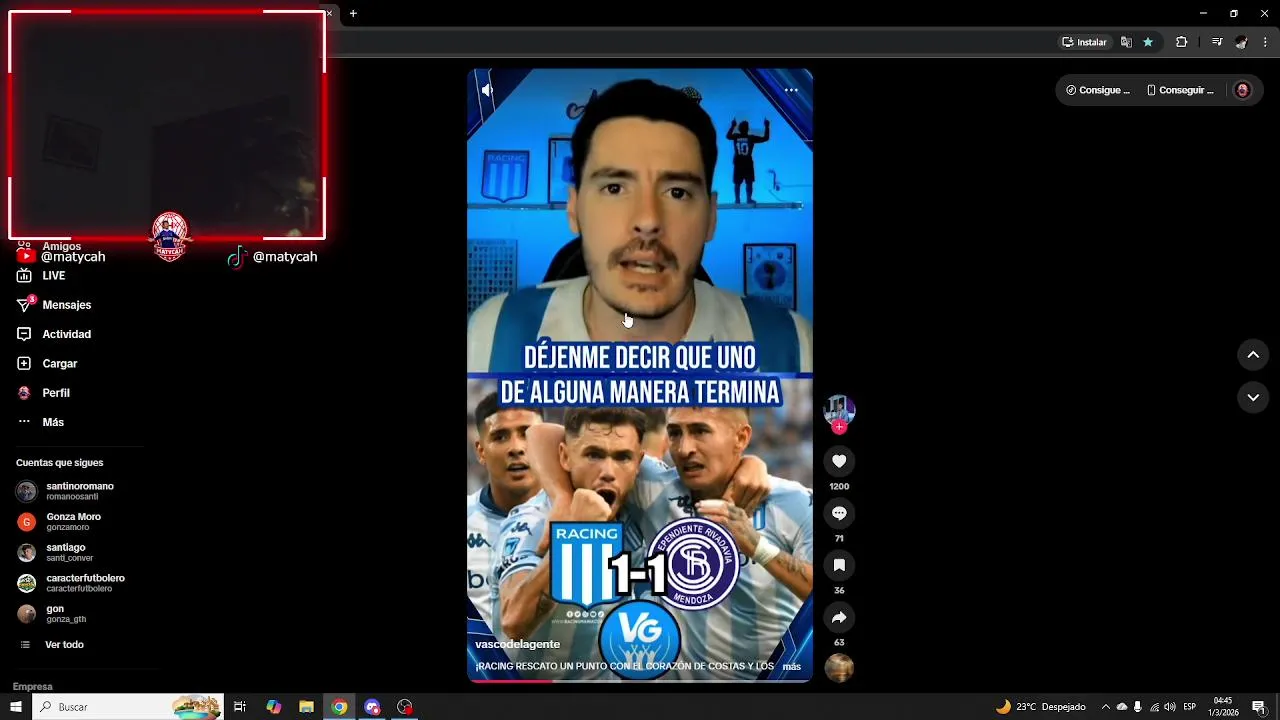This screenshot has width=1280, height=720.
Task: Click the Mensajes paper-plane icon
Action: [x=24, y=304]
